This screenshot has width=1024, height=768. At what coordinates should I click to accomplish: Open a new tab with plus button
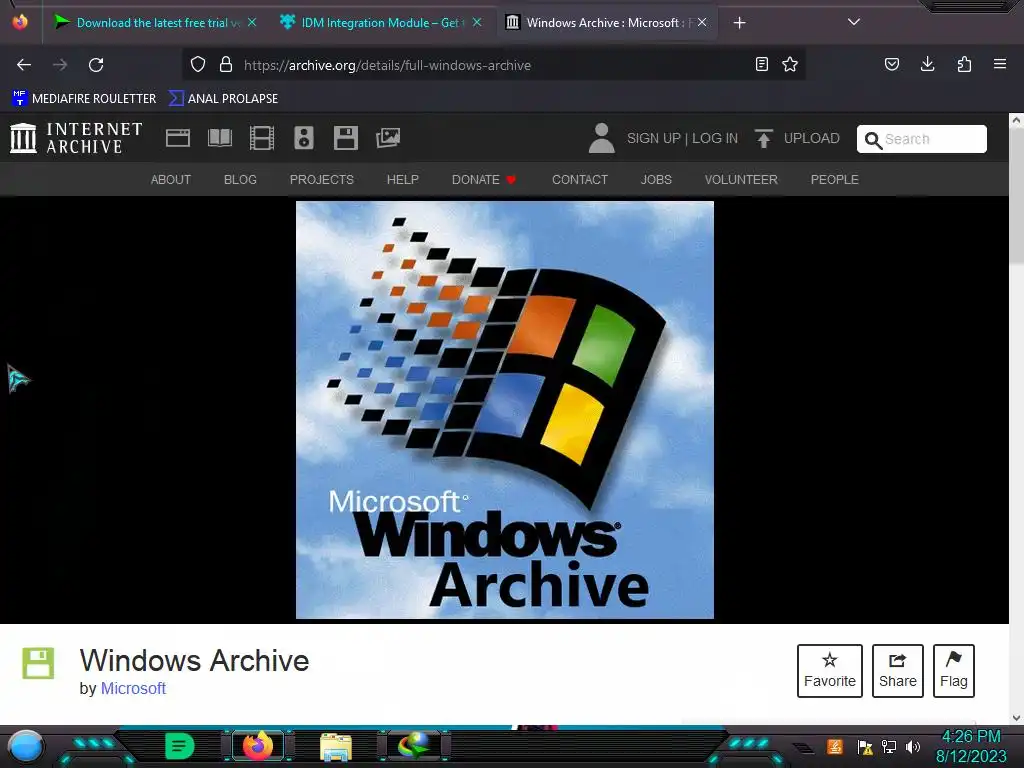pyautogui.click(x=739, y=23)
